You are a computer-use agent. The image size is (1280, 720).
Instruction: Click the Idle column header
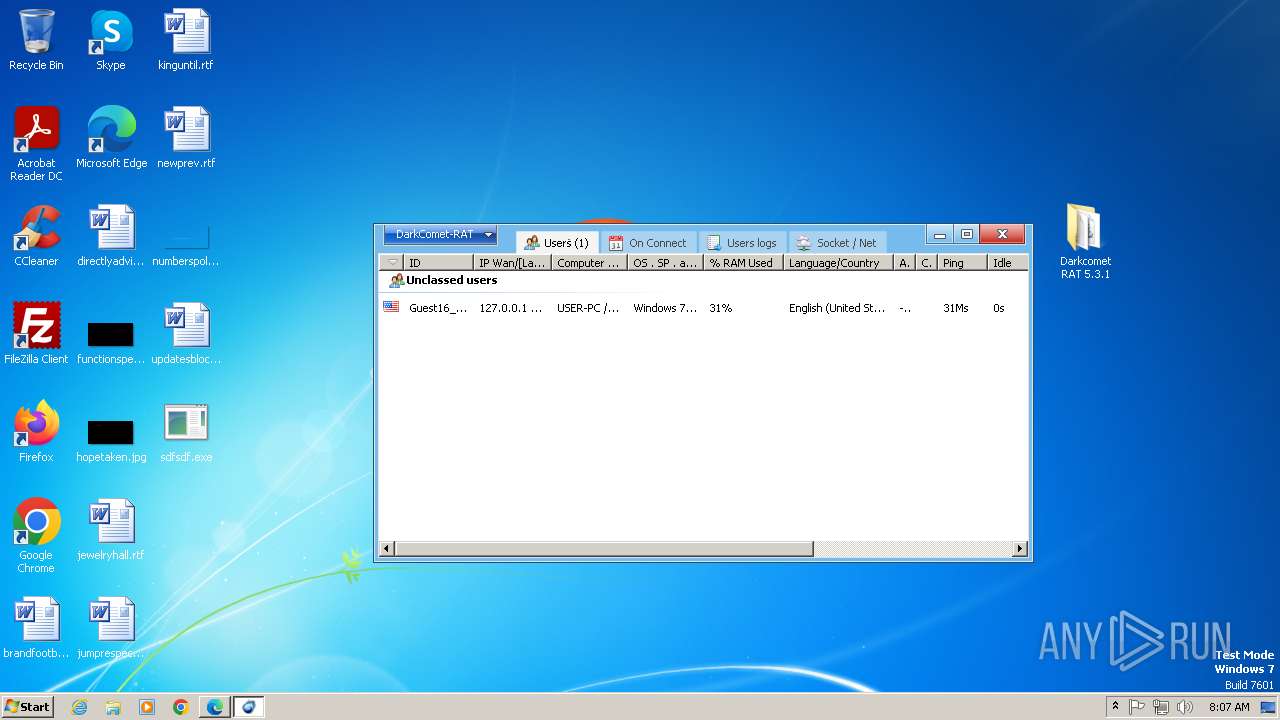coord(1008,263)
